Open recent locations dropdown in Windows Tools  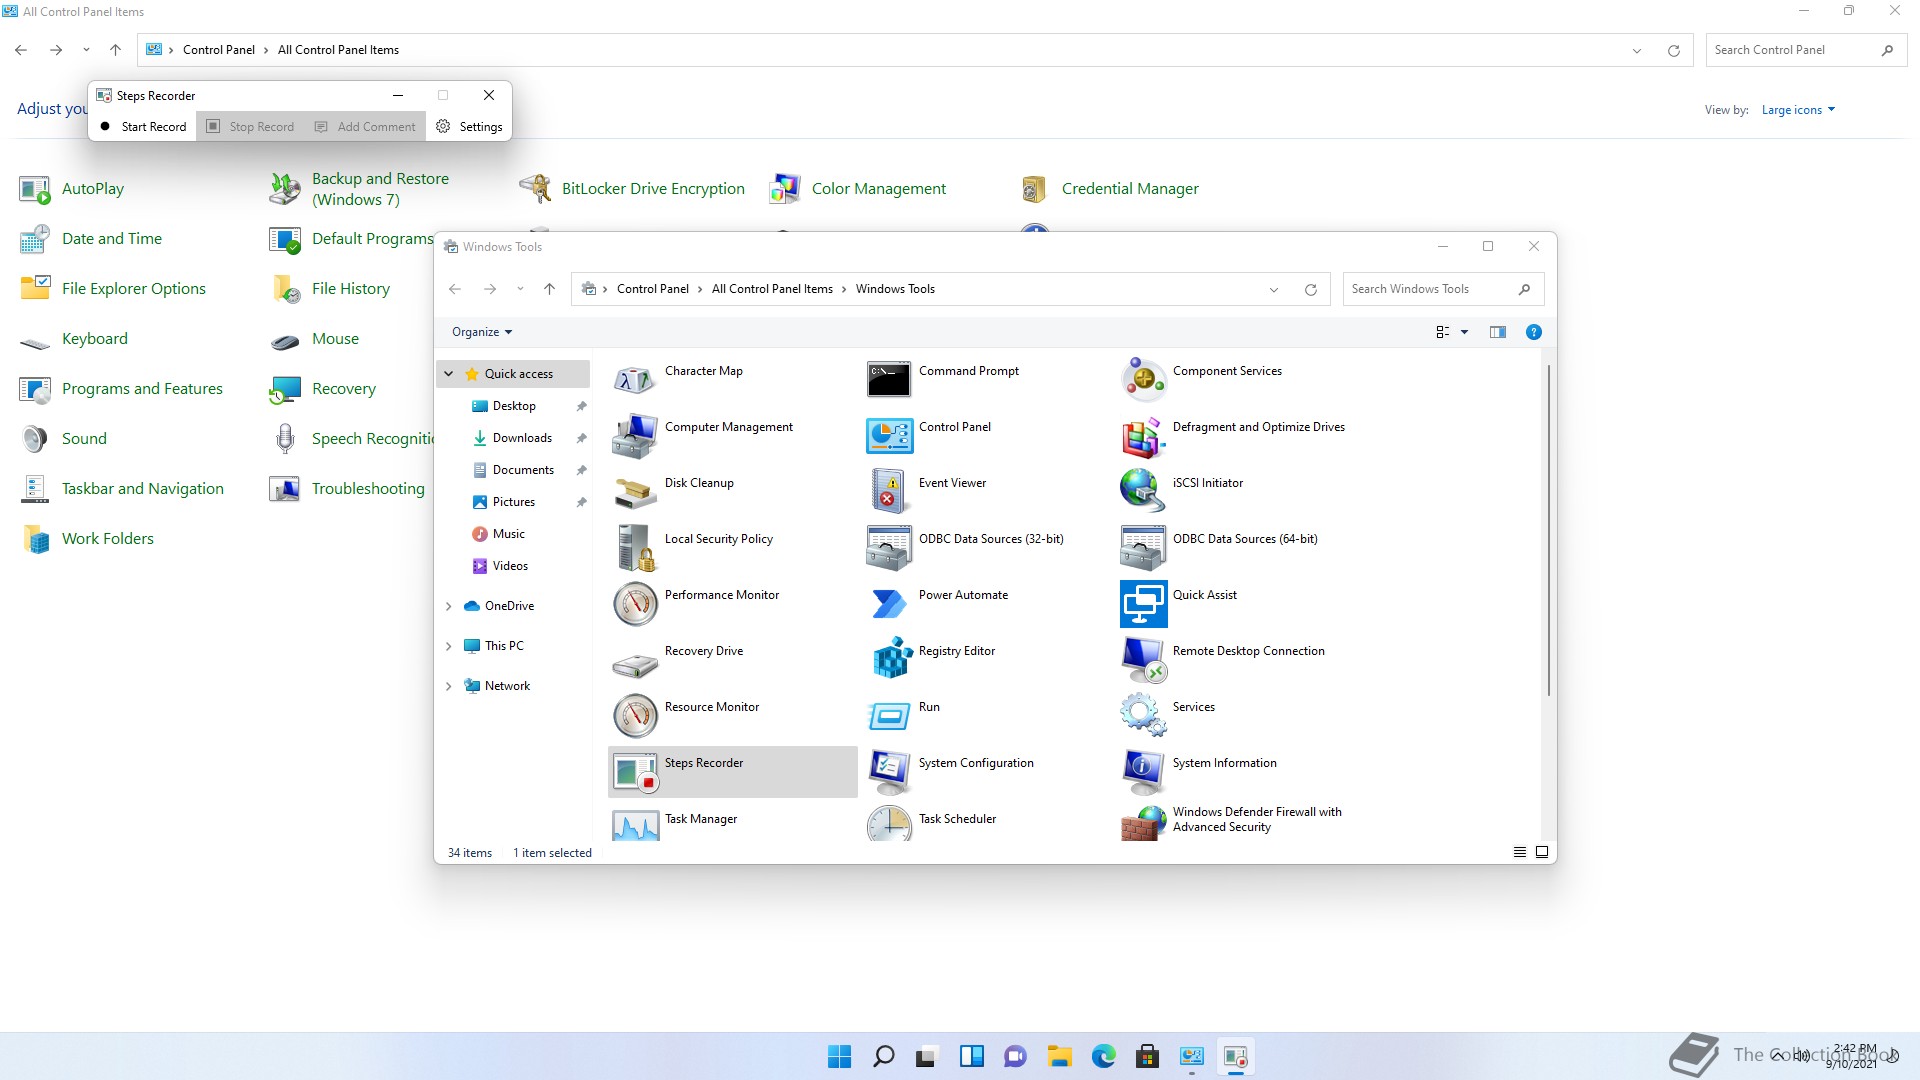520,289
